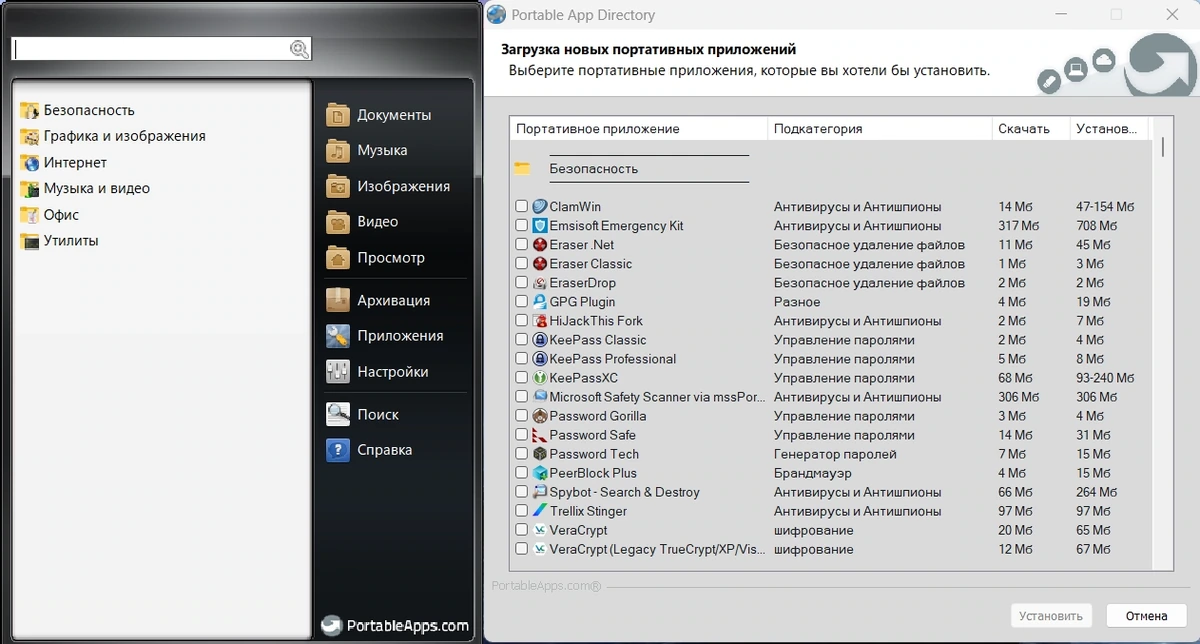Click the Password Gorilla icon
The height and width of the screenshot is (644, 1200).
coord(540,416)
